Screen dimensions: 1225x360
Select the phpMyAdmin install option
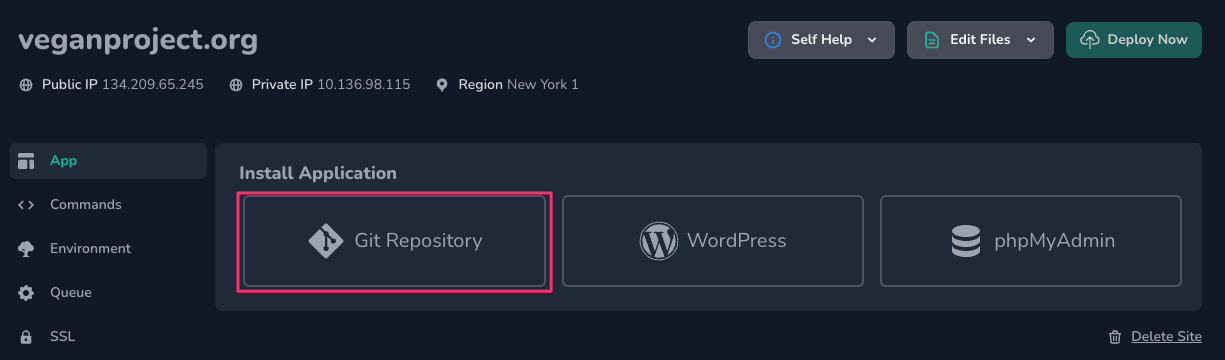coord(1031,241)
